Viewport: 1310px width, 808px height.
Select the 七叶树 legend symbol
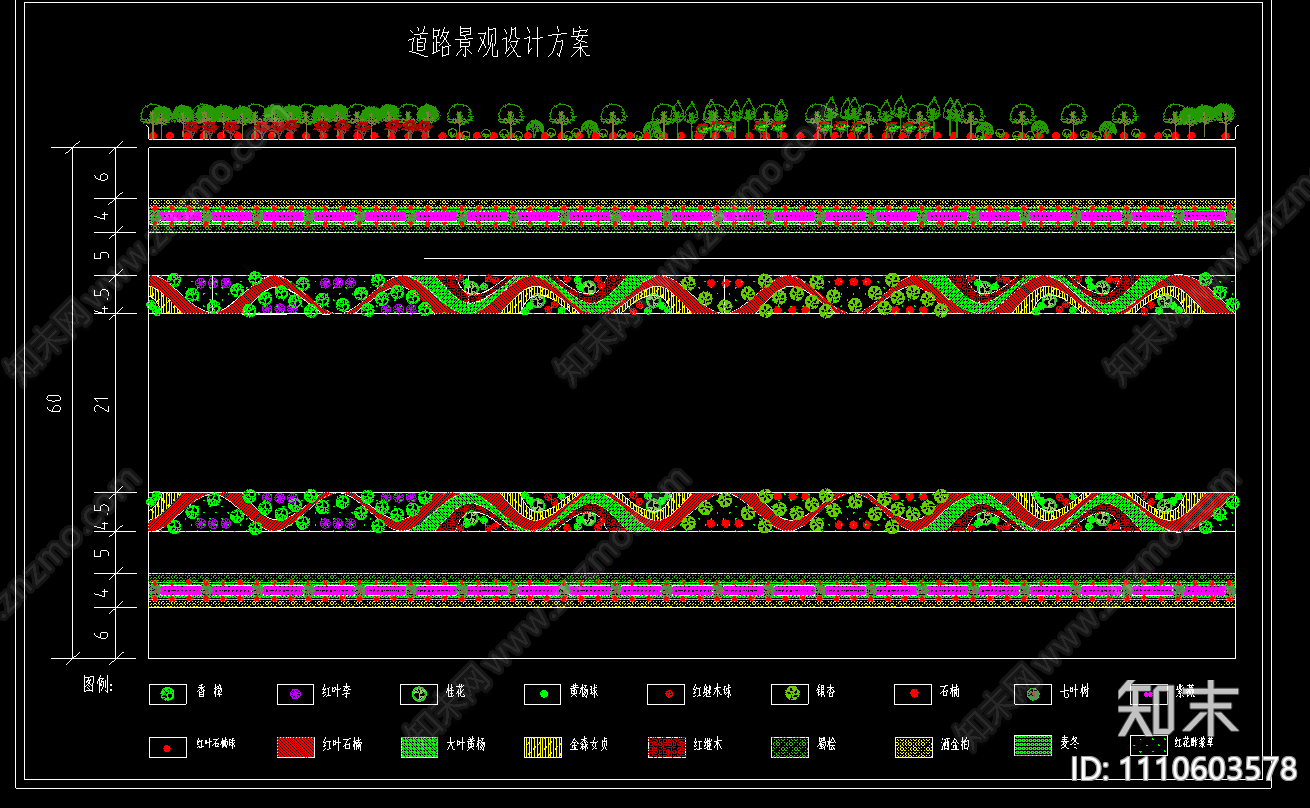coord(1033,694)
